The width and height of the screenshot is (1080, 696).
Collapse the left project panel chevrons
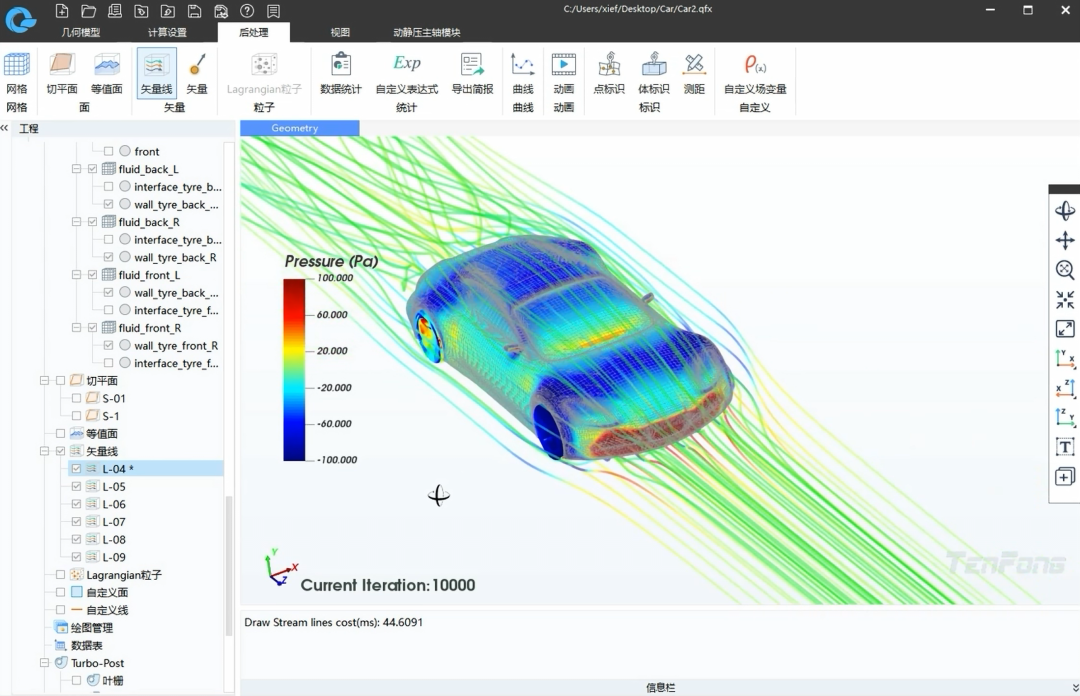5,128
